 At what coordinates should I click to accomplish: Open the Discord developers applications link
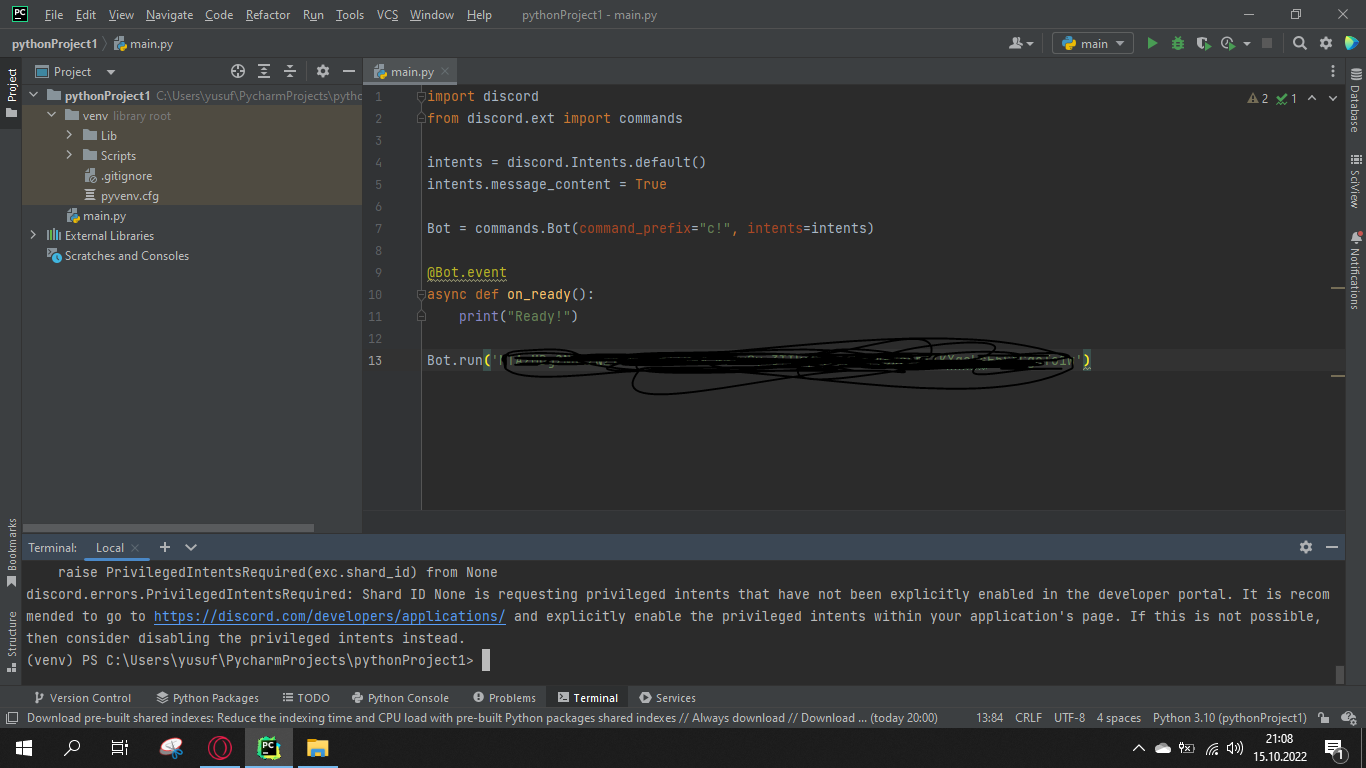point(329,616)
